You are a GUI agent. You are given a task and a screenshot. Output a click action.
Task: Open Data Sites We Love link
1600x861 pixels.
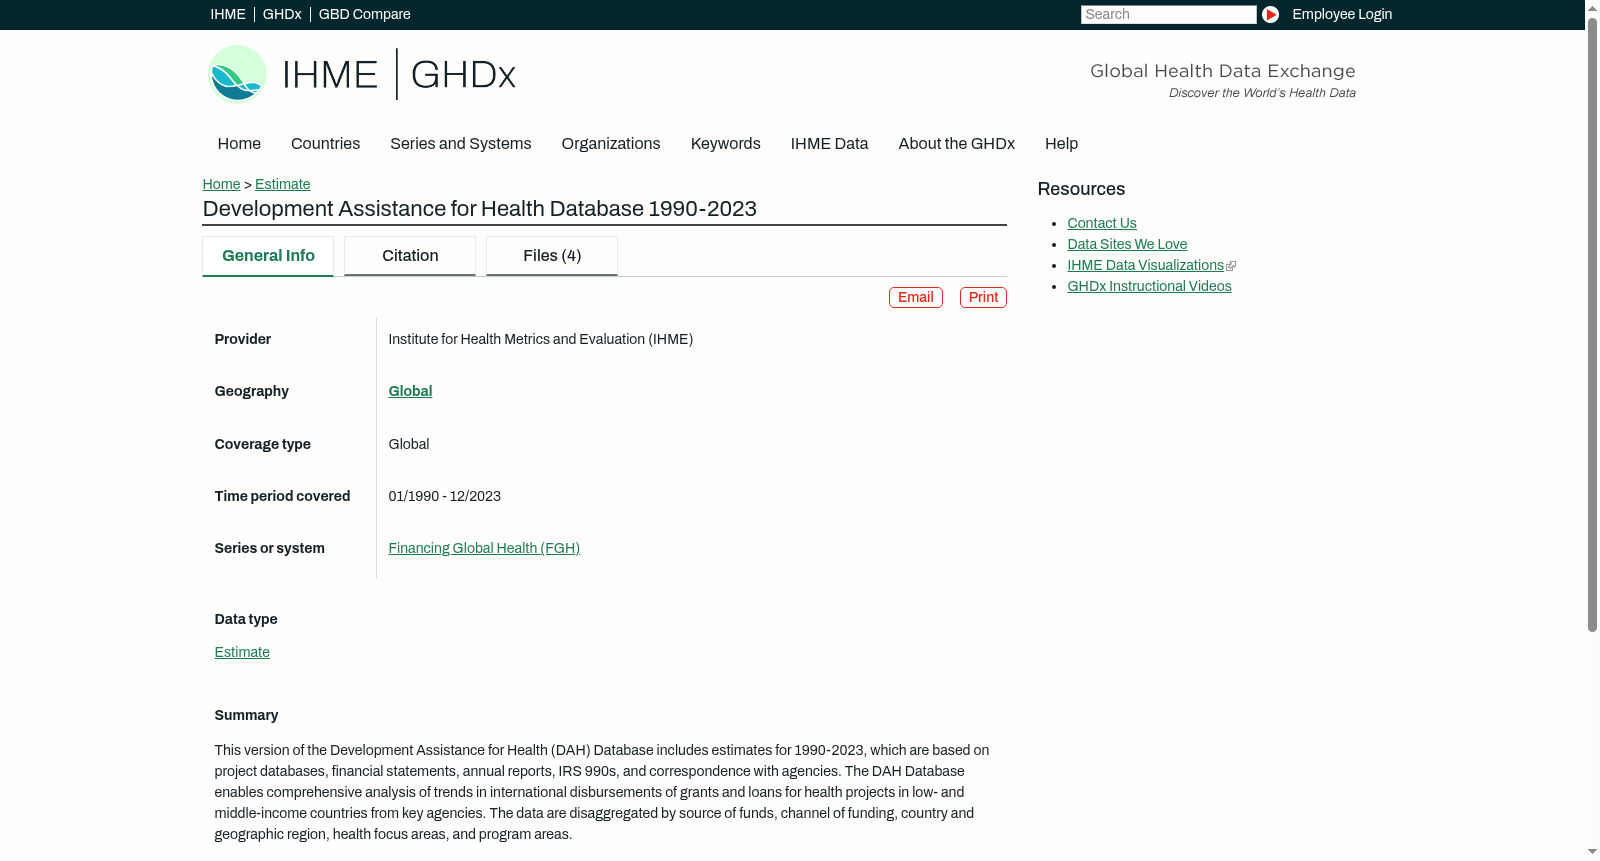coord(1127,244)
